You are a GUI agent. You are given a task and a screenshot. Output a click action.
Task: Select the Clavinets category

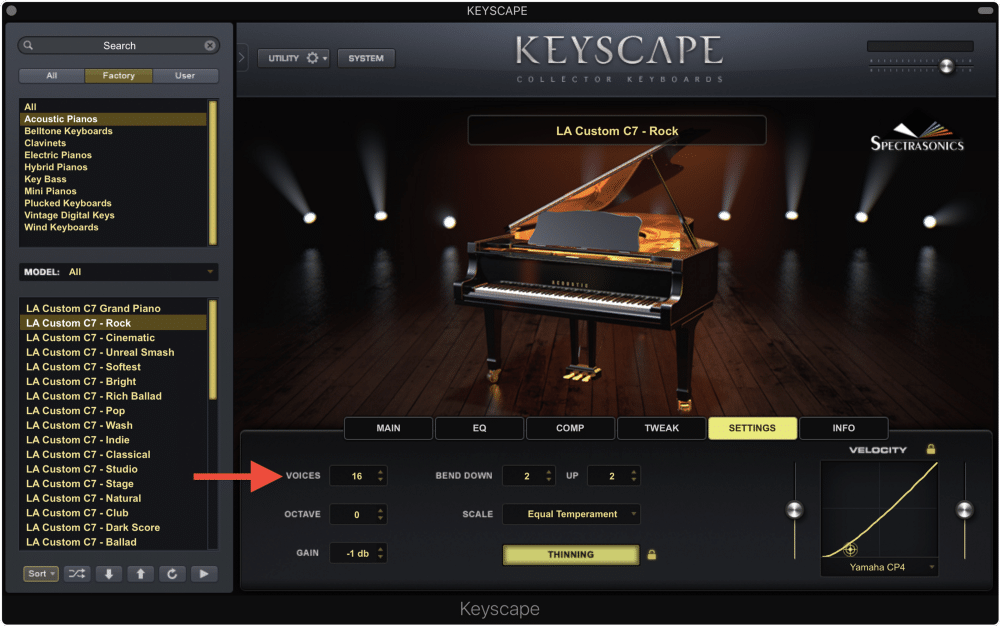(x=113, y=143)
